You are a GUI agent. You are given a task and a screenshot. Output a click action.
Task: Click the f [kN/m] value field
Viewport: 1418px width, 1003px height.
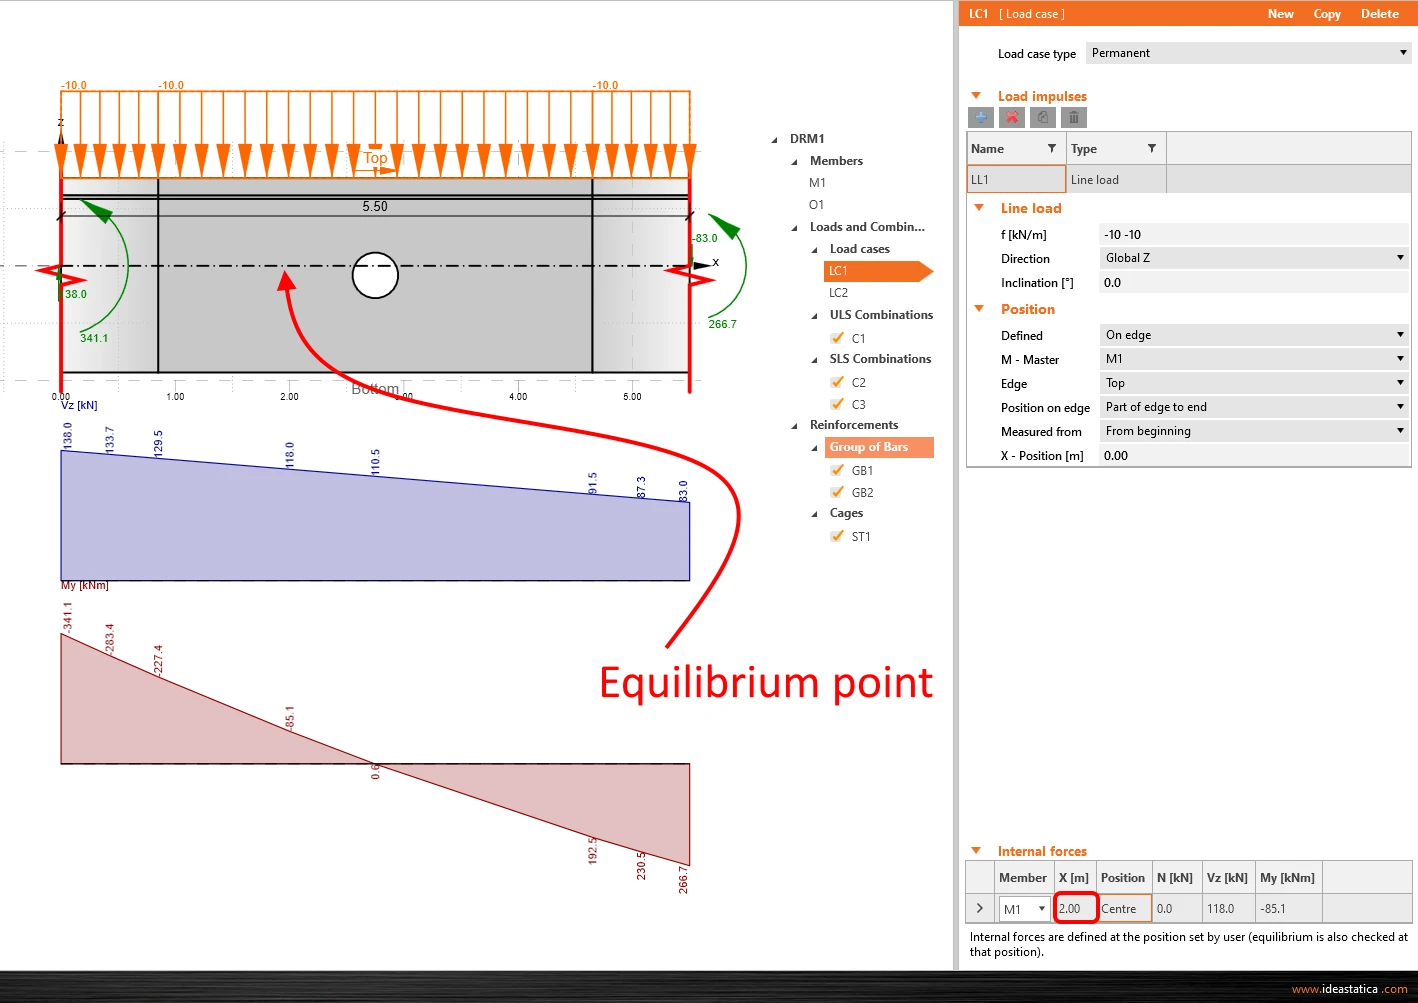point(1254,234)
